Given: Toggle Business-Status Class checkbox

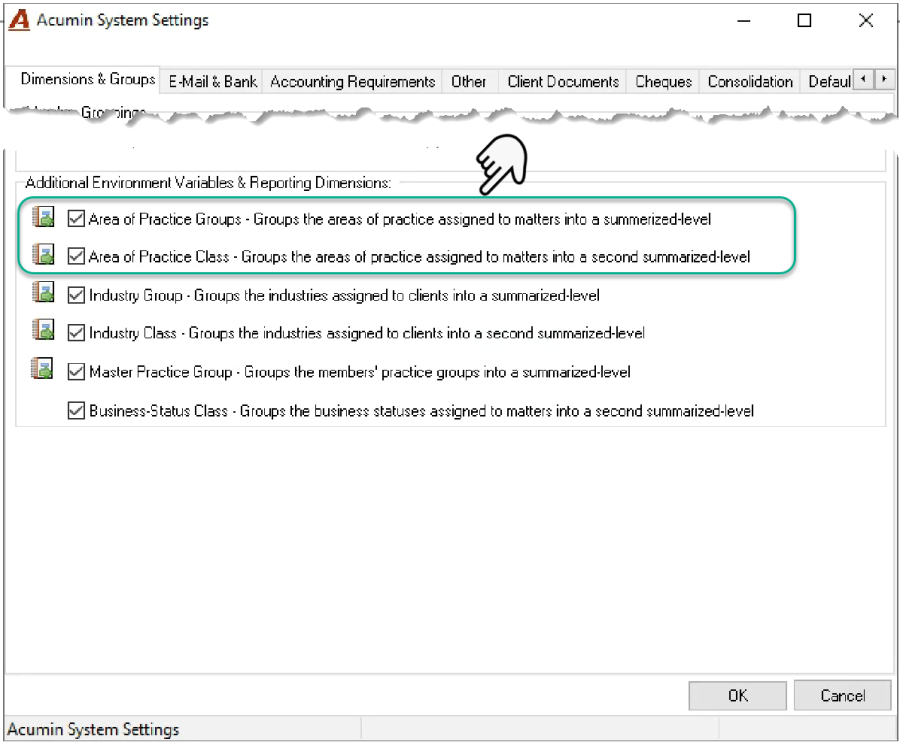Looking at the screenshot, I should click(x=76, y=411).
